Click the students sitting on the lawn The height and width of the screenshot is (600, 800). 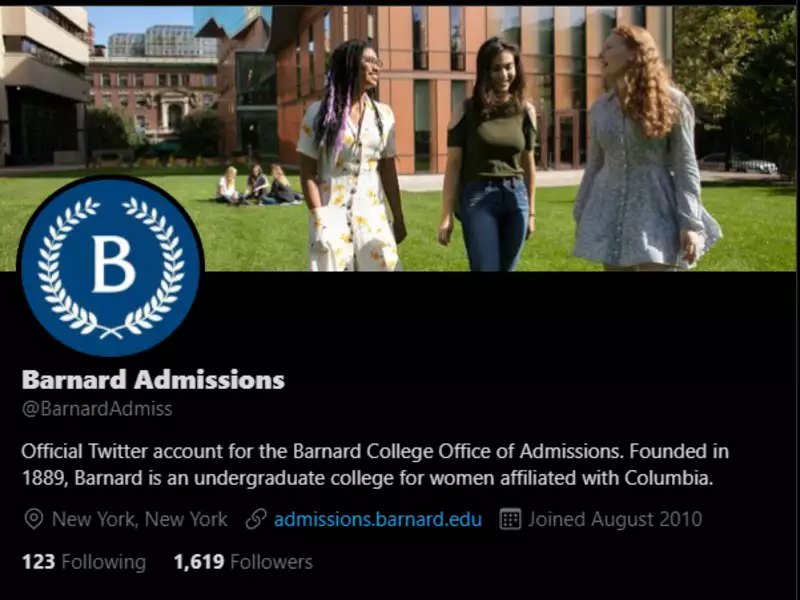(258, 185)
